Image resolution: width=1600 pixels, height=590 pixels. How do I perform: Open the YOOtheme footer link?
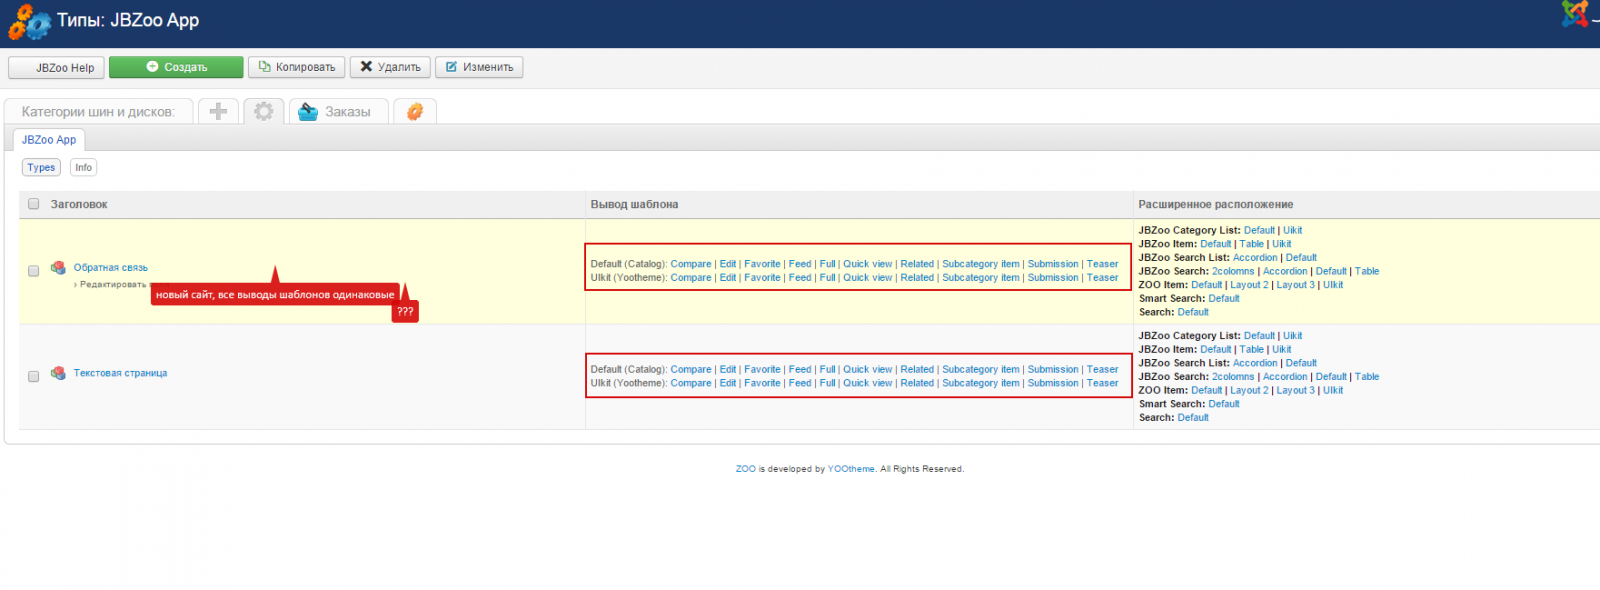tap(851, 469)
